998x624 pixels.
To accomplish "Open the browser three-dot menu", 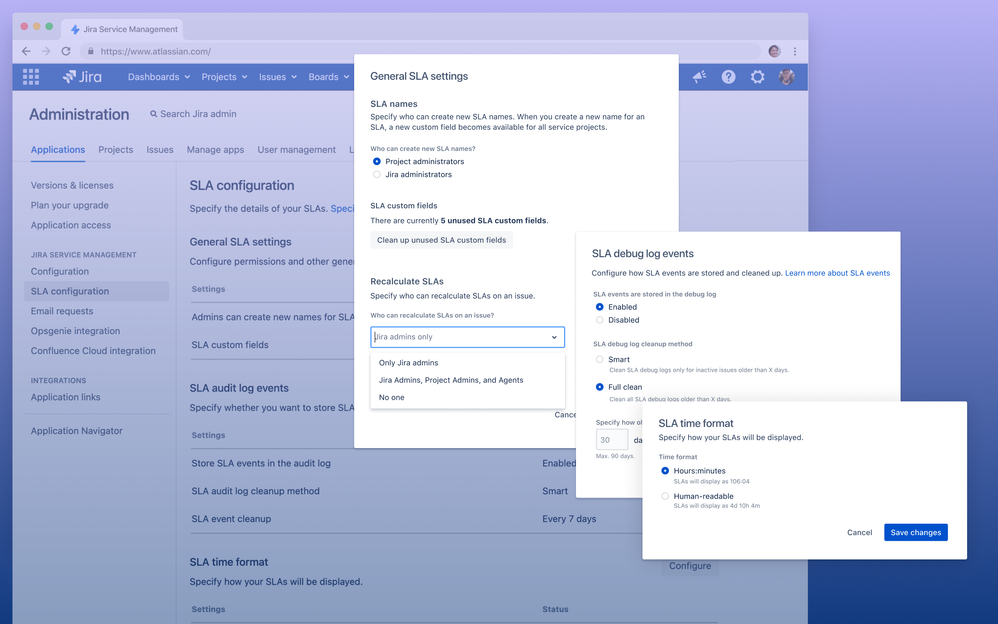I will [x=795, y=51].
